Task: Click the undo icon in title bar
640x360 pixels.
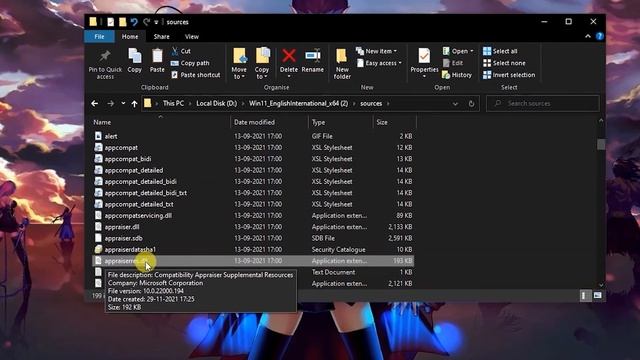Action: click(134, 22)
